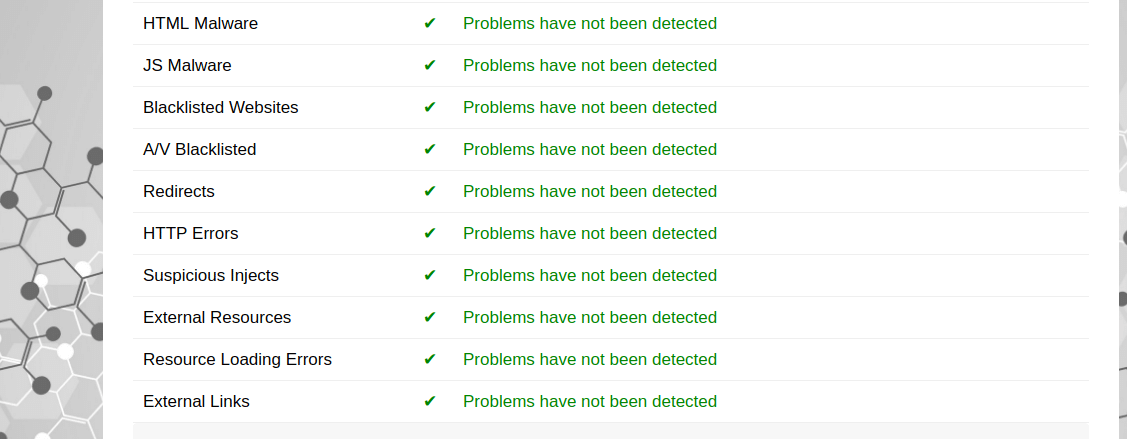Open the Redirects status message
1127x439 pixels.
coord(590,192)
